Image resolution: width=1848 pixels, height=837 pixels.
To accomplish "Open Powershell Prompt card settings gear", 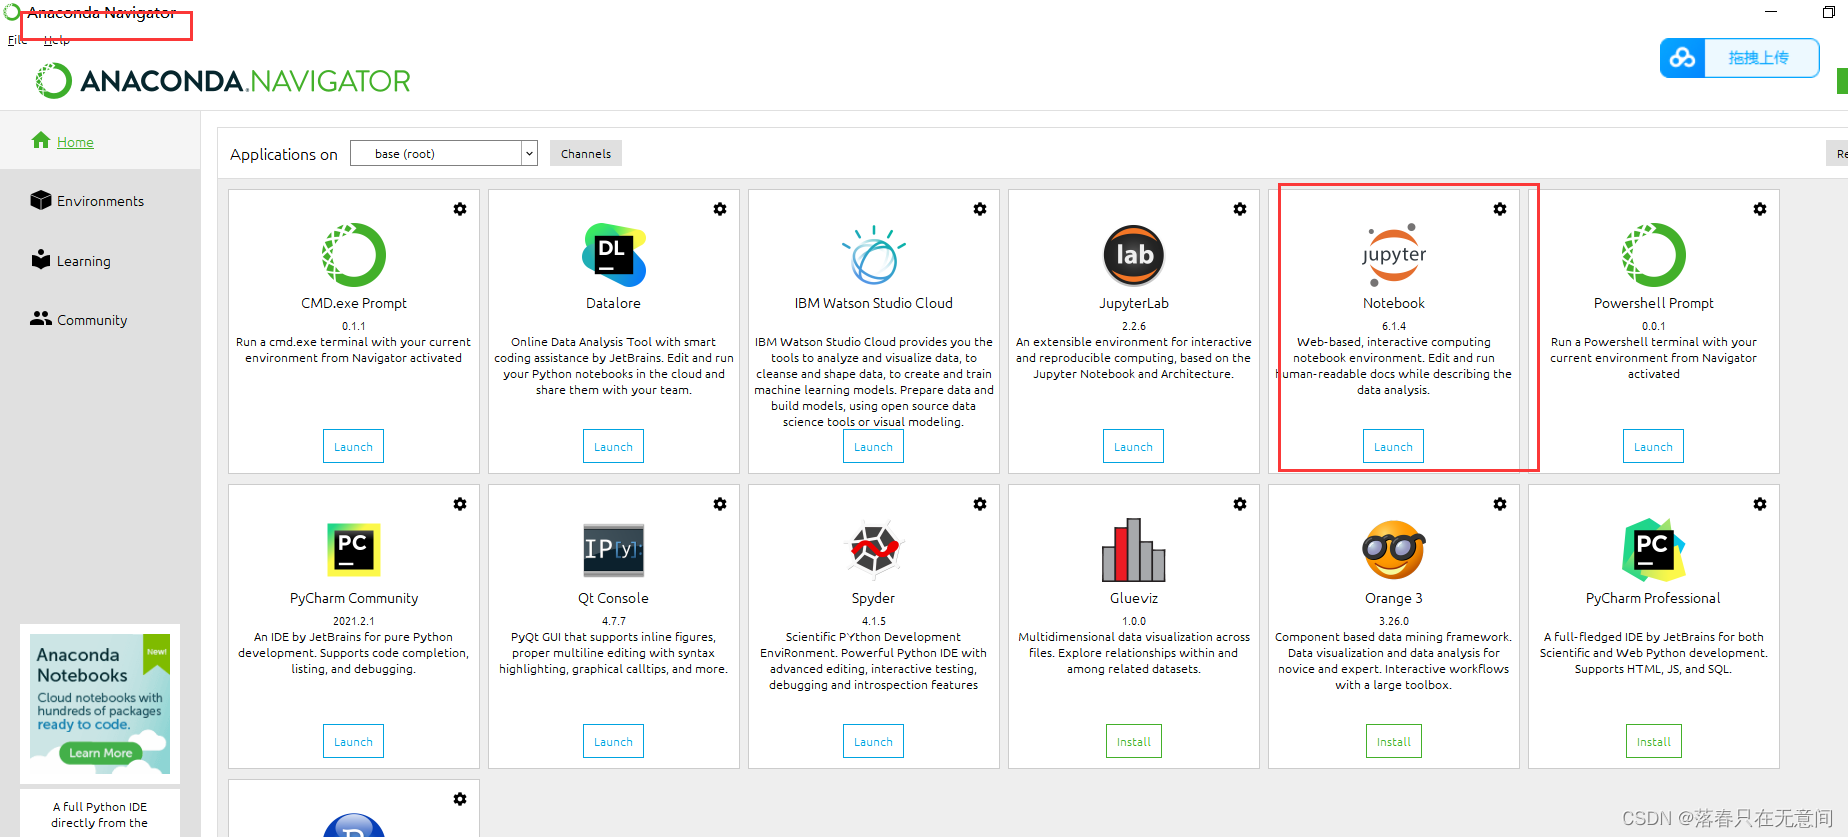I will pyautogui.click(x=1760, y=209).
